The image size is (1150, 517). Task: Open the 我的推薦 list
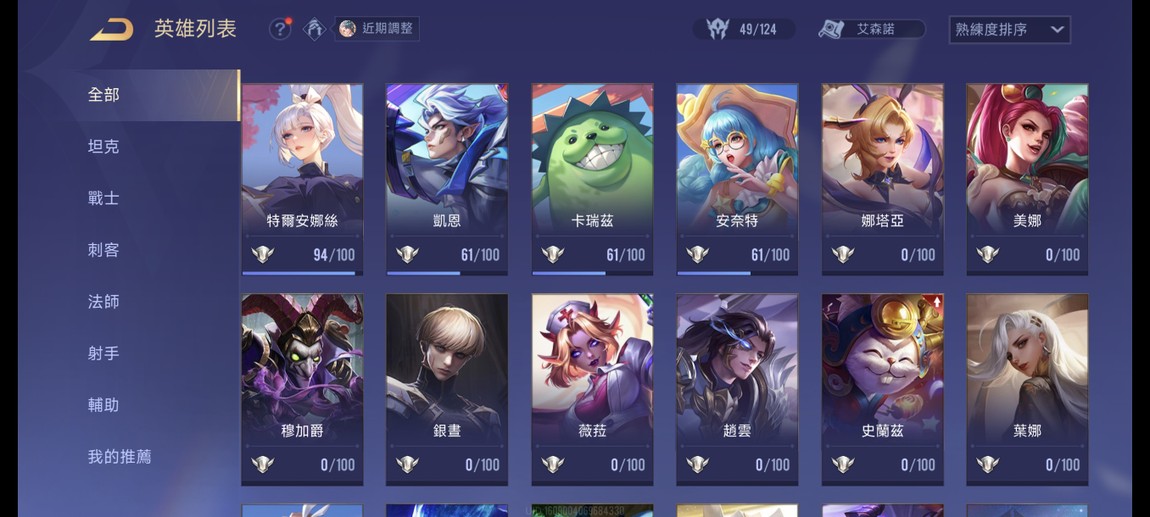[120, 457]
